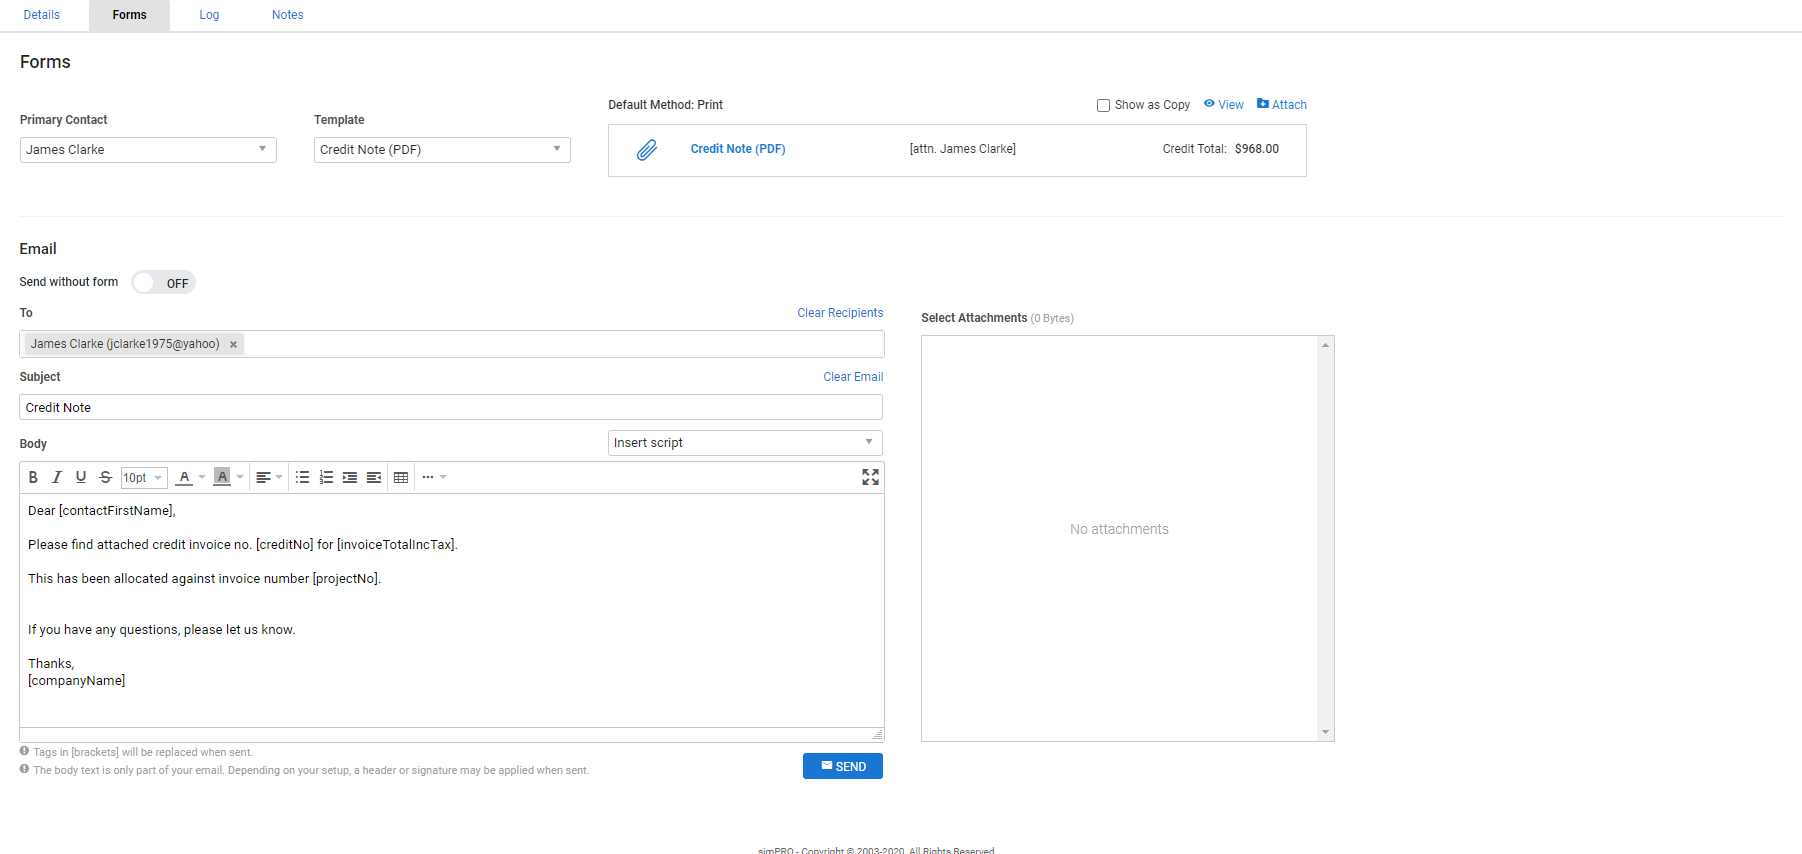Click in the email body text area
1802x854 pixels.
tap(452, 610)
